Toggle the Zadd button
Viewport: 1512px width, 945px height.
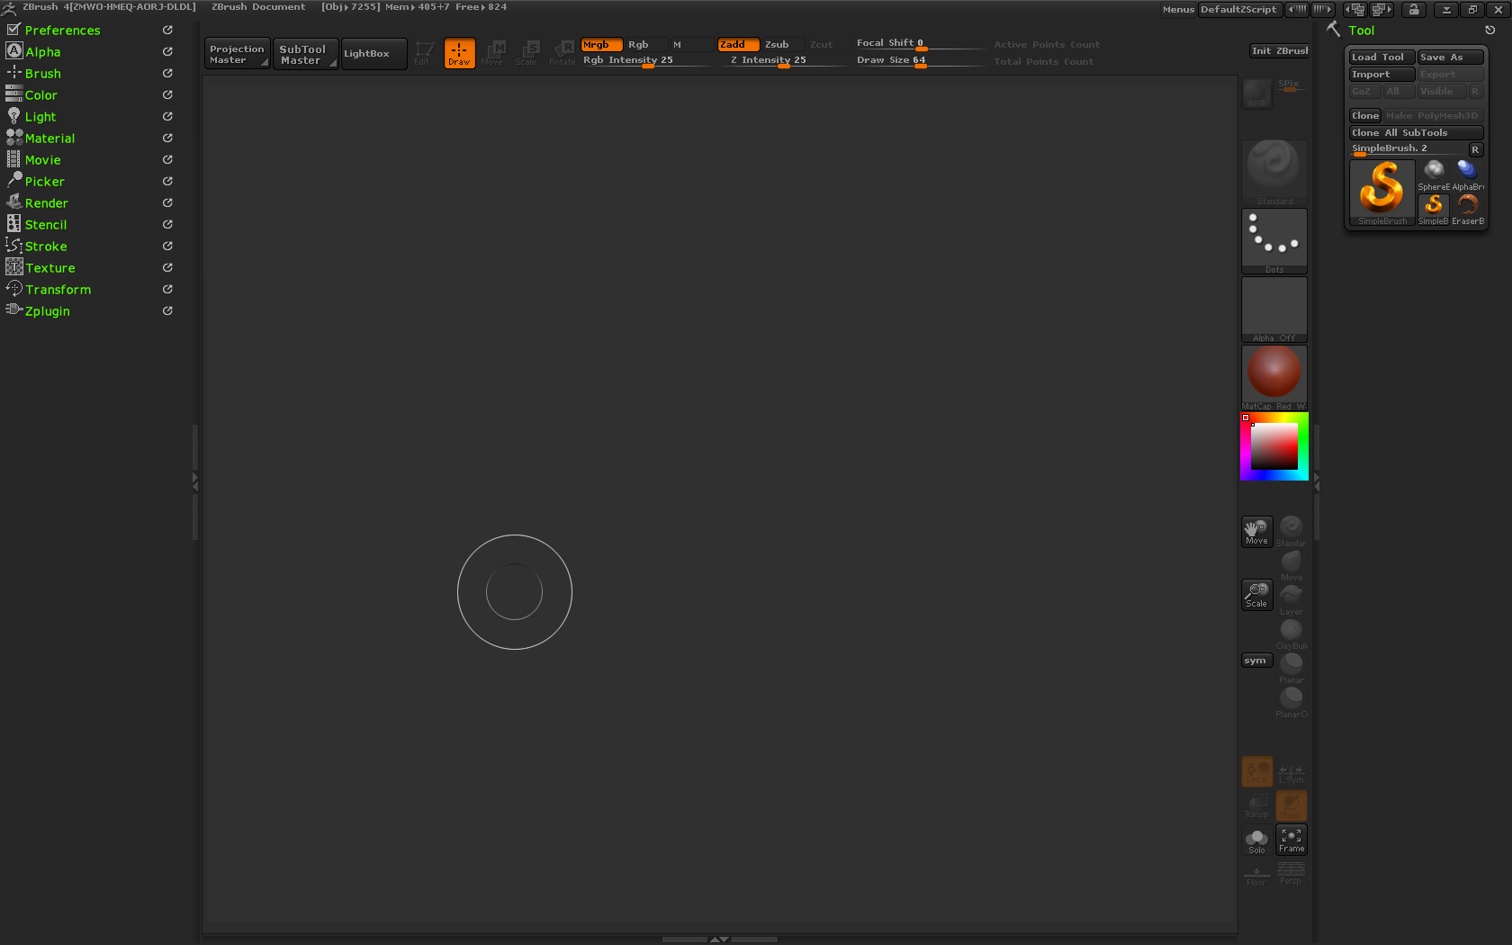(737, 45)
